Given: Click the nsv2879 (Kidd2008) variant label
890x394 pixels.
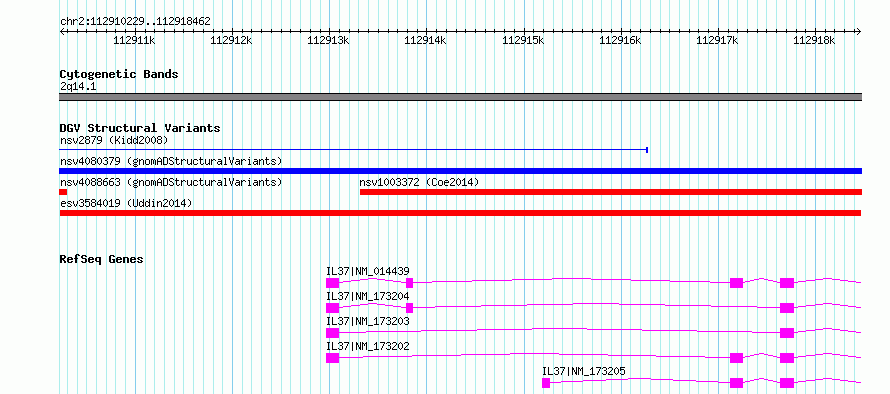Looking at the screenshot, I should [114, 140].
